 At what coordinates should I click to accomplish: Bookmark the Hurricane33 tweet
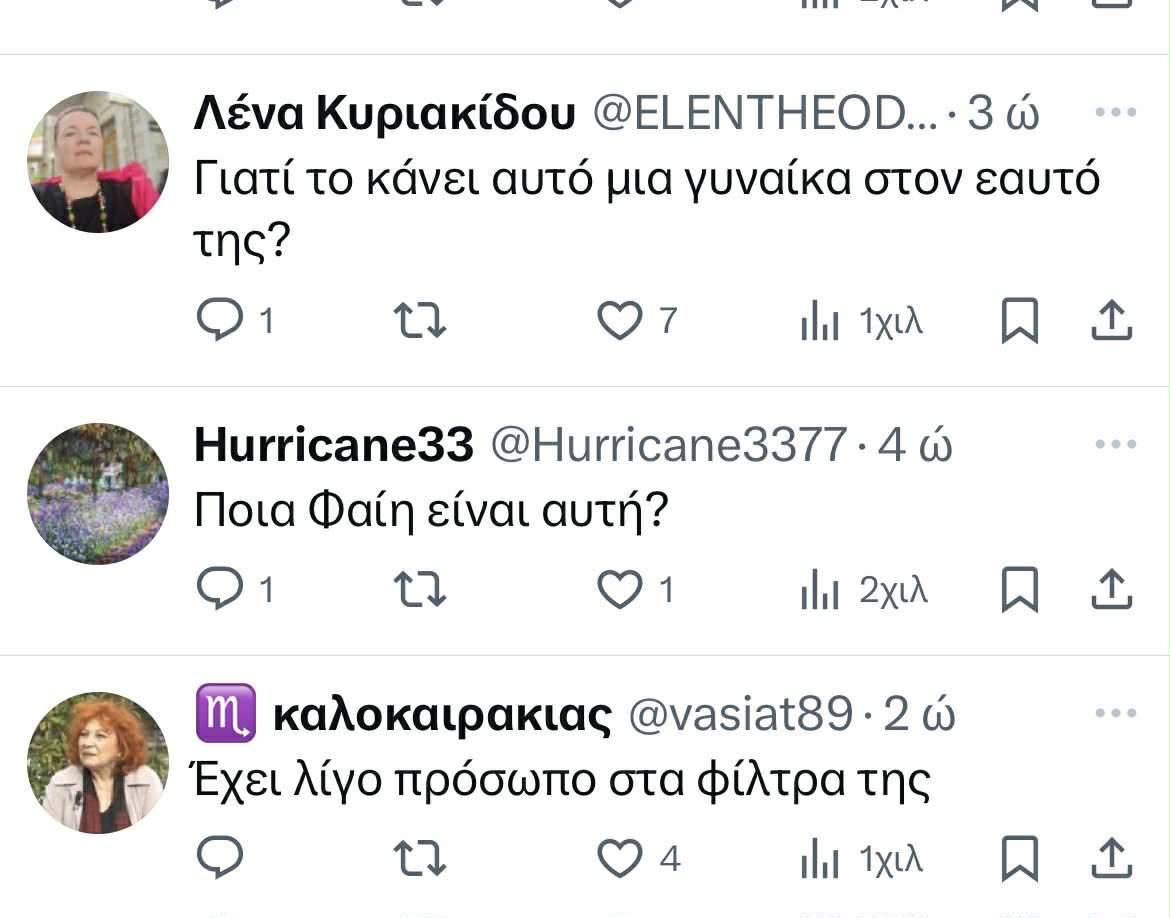(1019, 589)
